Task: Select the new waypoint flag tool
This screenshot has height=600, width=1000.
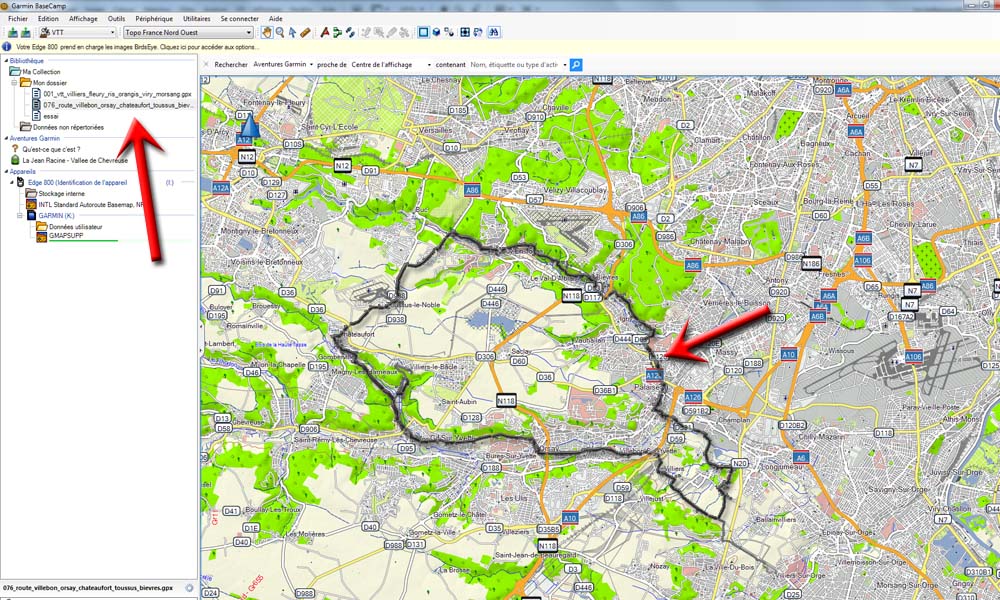Action: [325, 33]
